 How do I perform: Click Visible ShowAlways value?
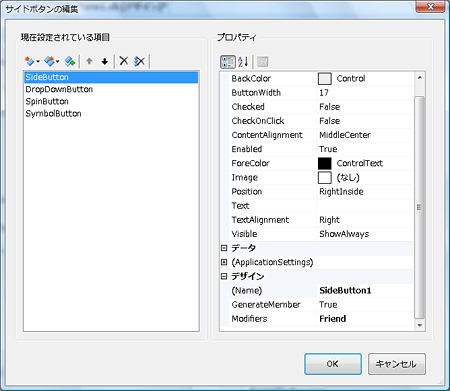click(x=365, y=234)
